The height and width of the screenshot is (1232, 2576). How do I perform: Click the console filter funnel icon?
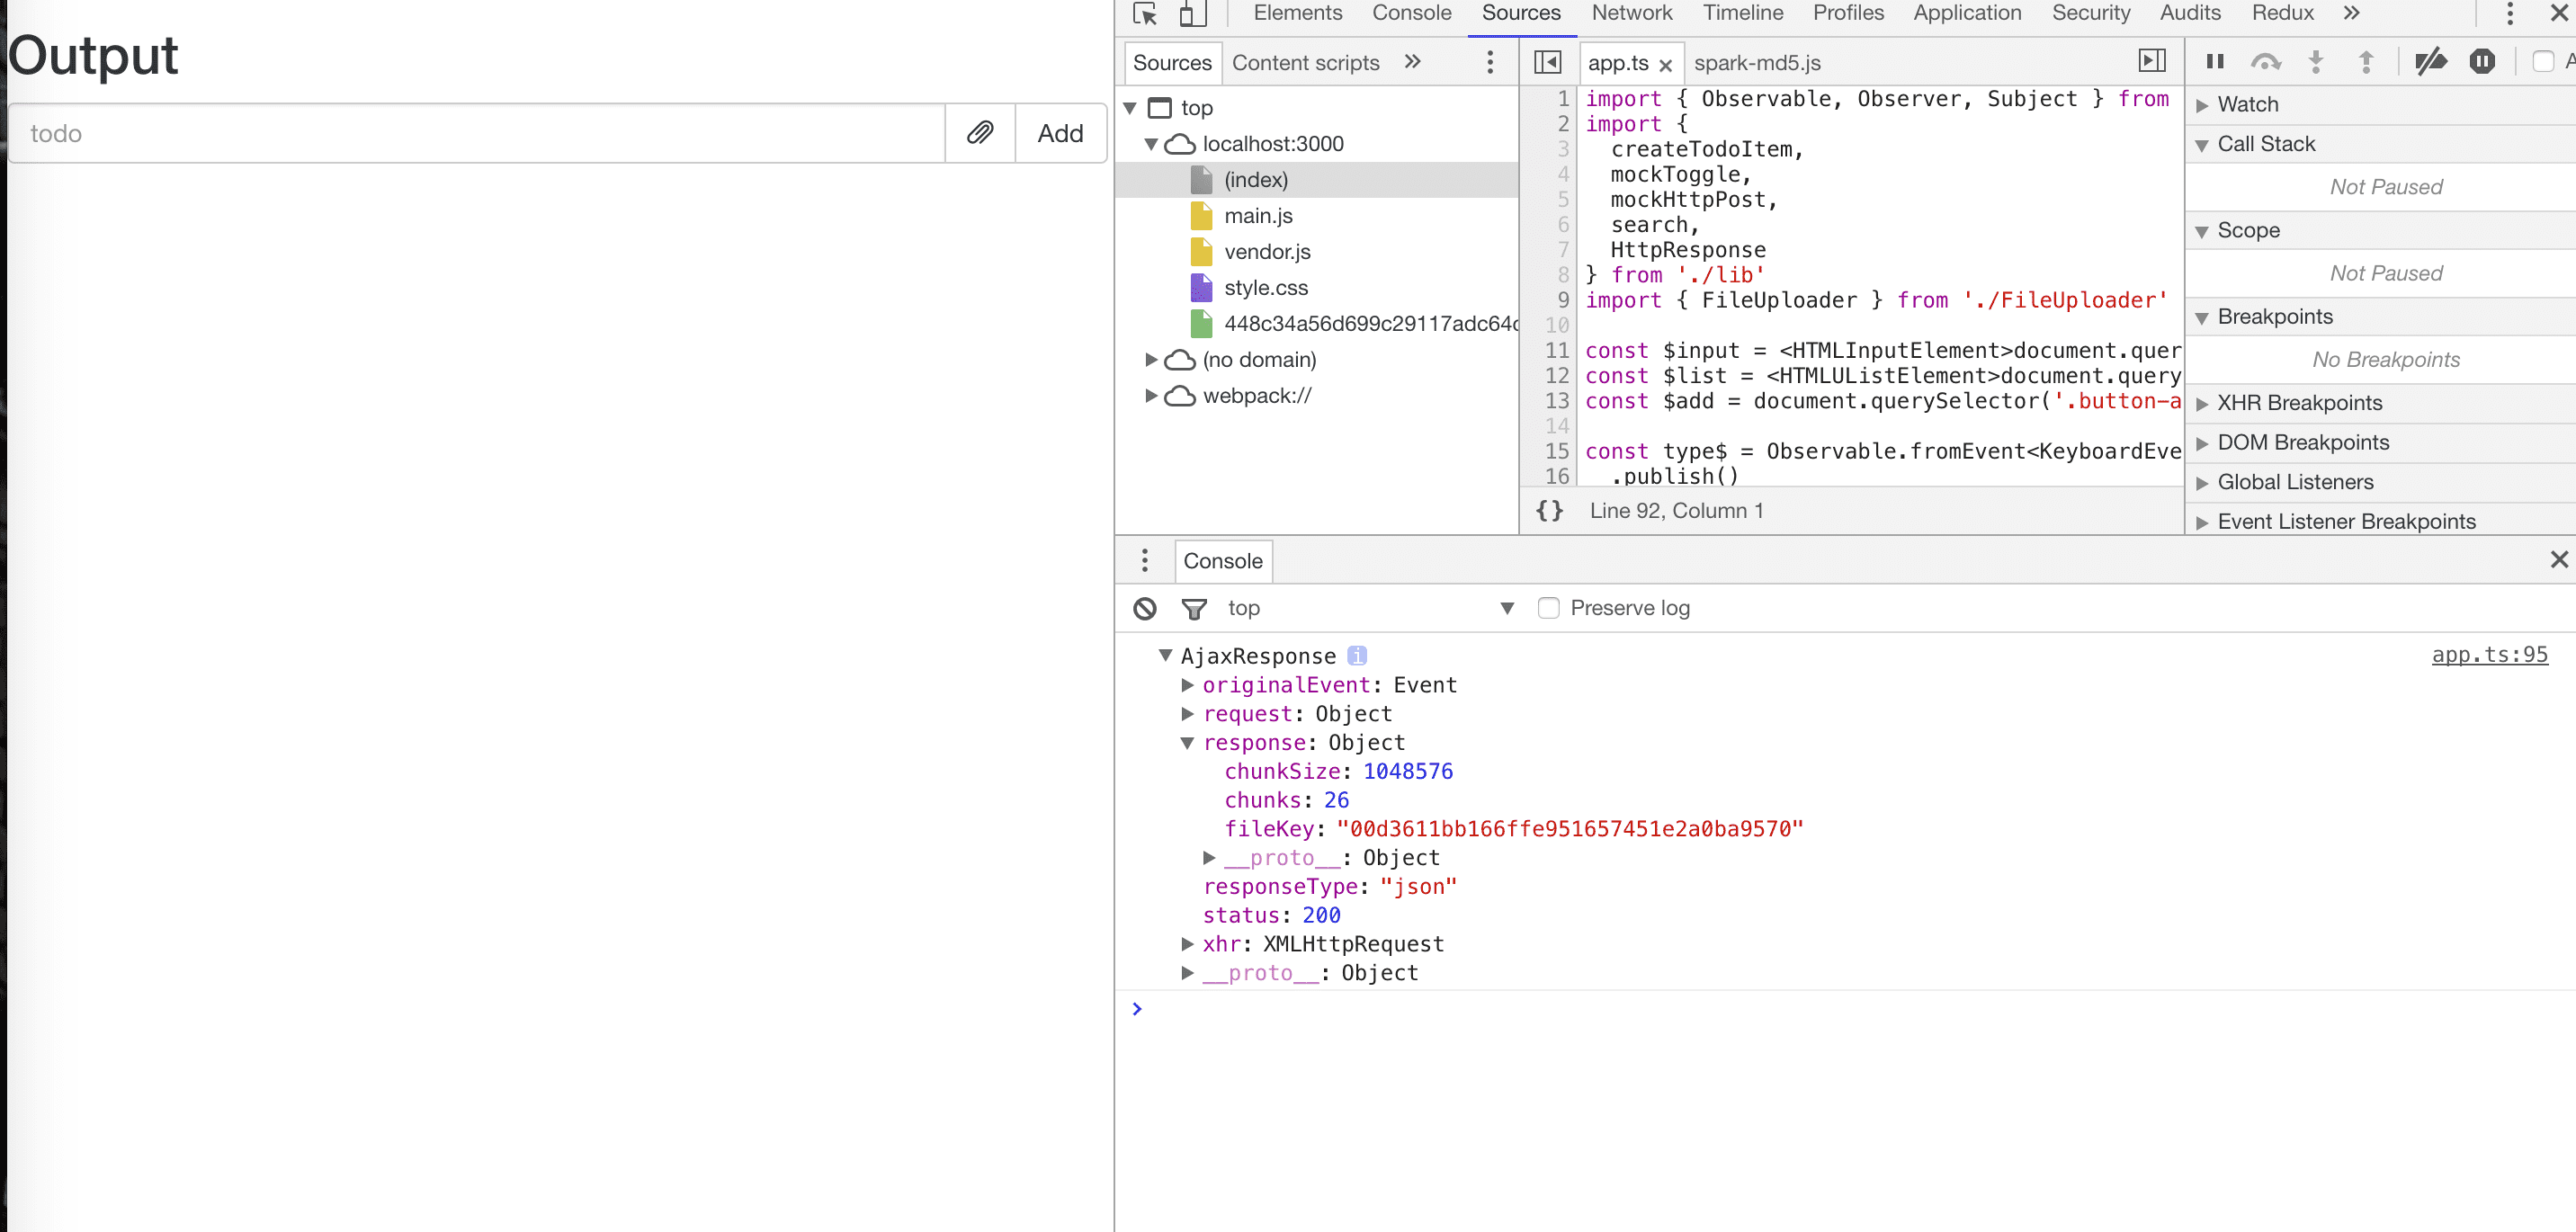point(1194,608)
